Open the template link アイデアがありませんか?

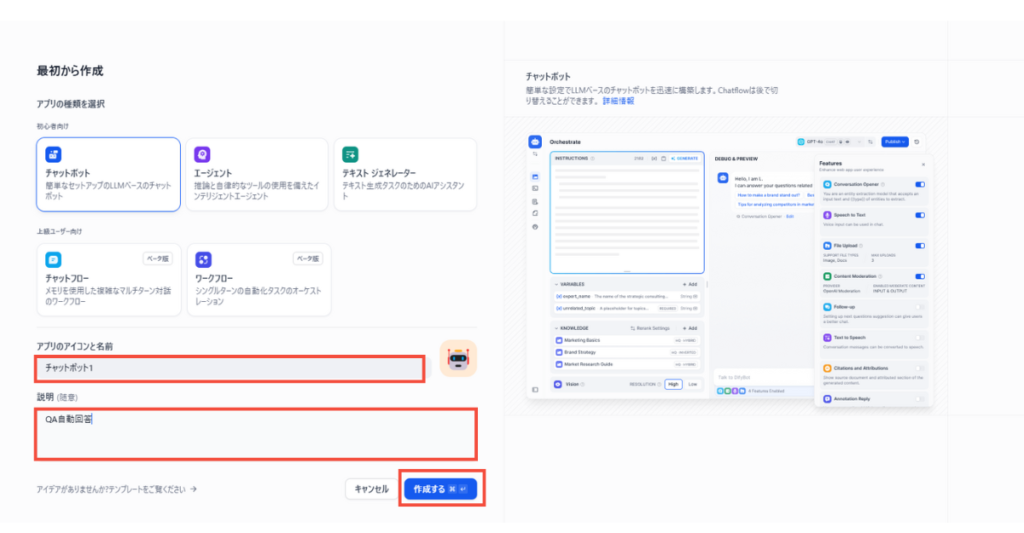(116, 489)
